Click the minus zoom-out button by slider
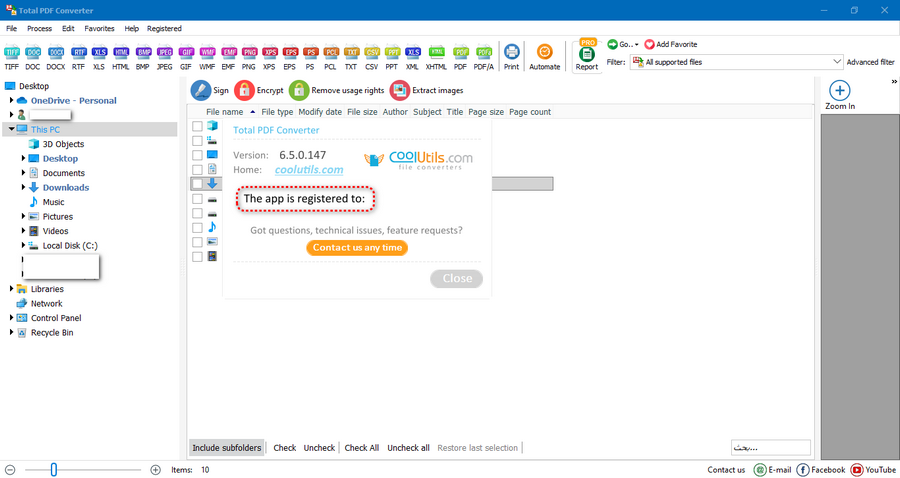900x478 pixels. pyautogui.click(x=10, y=470)
